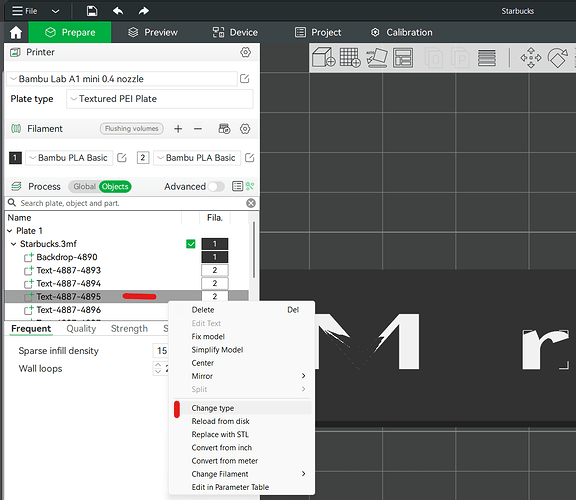Open the home screen icon
576x500 pixels.
click(16, 32)
